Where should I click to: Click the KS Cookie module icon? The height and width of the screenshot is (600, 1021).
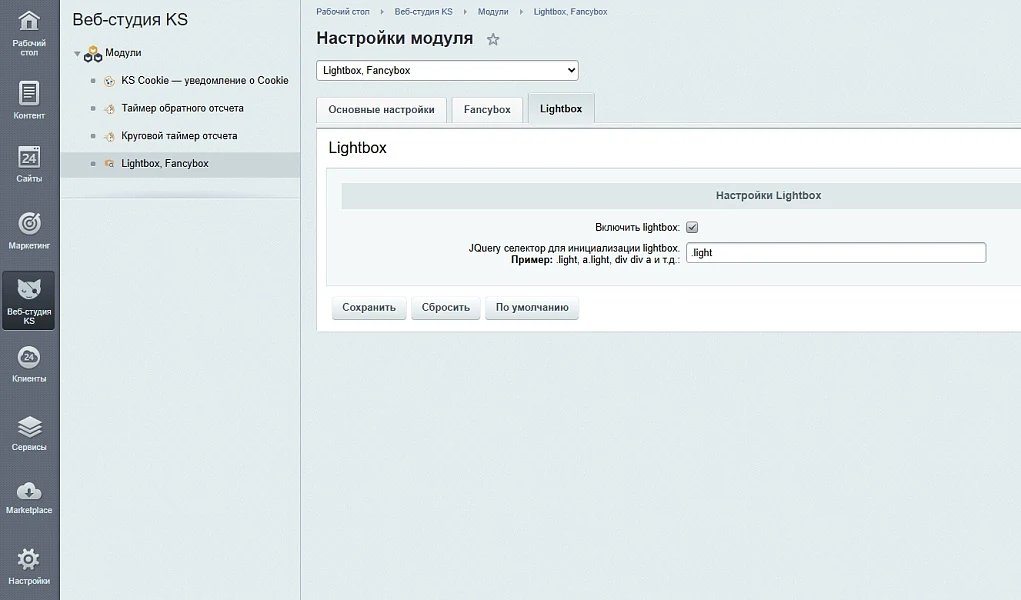click(x=109, y=81)
